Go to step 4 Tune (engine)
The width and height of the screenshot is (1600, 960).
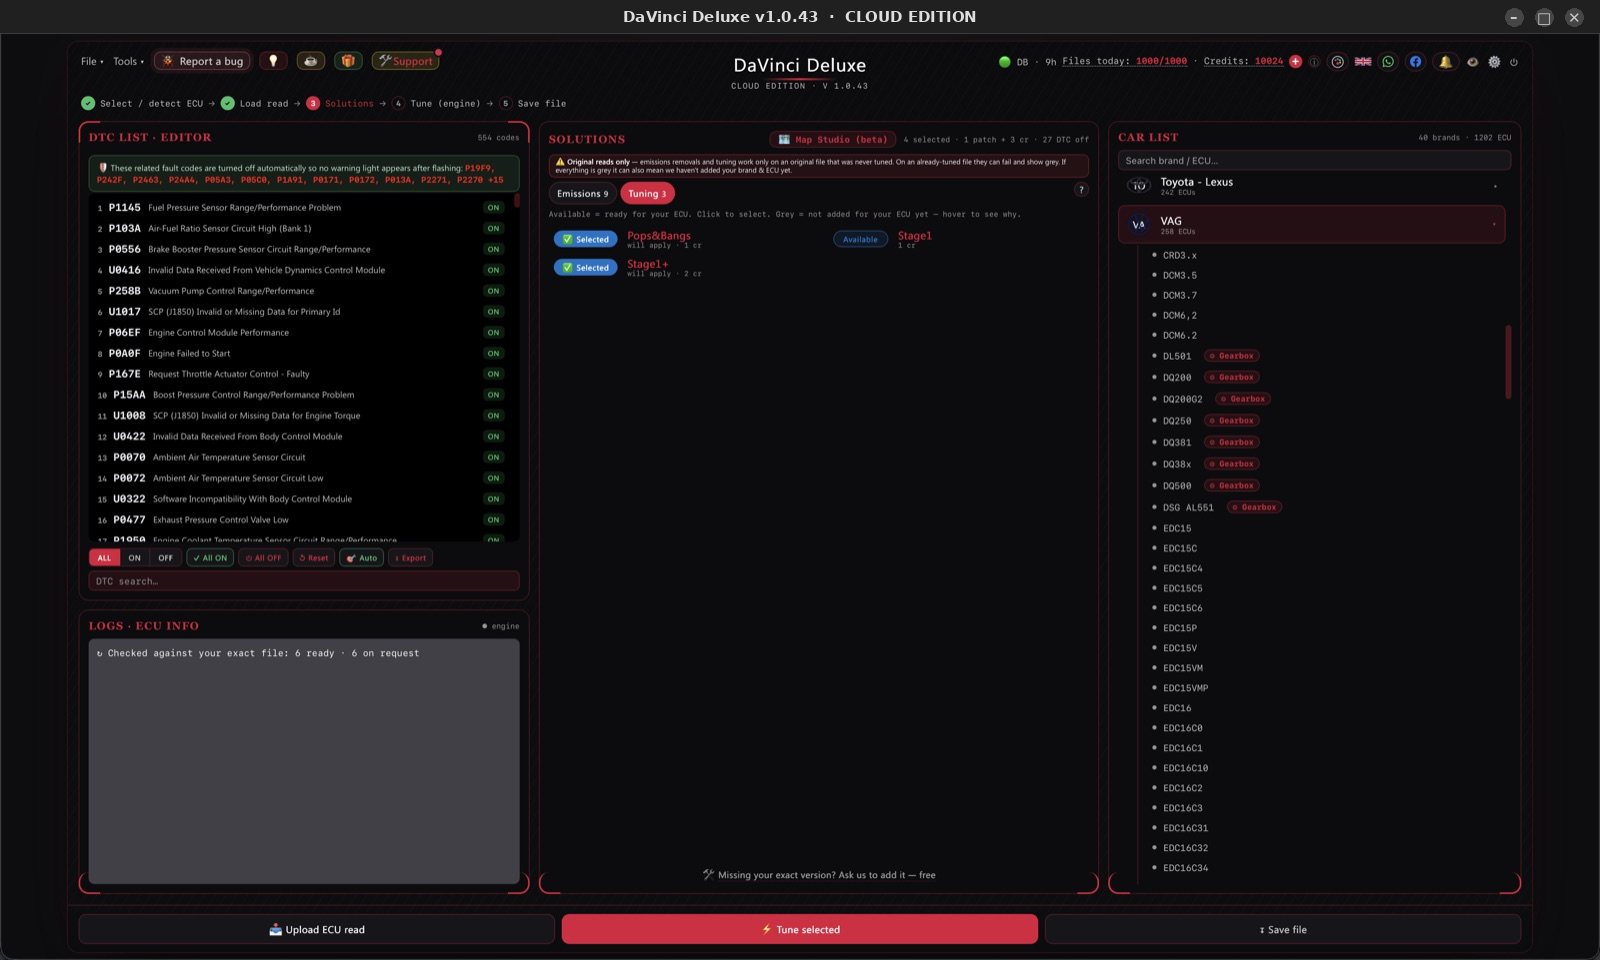click(437, 103)
